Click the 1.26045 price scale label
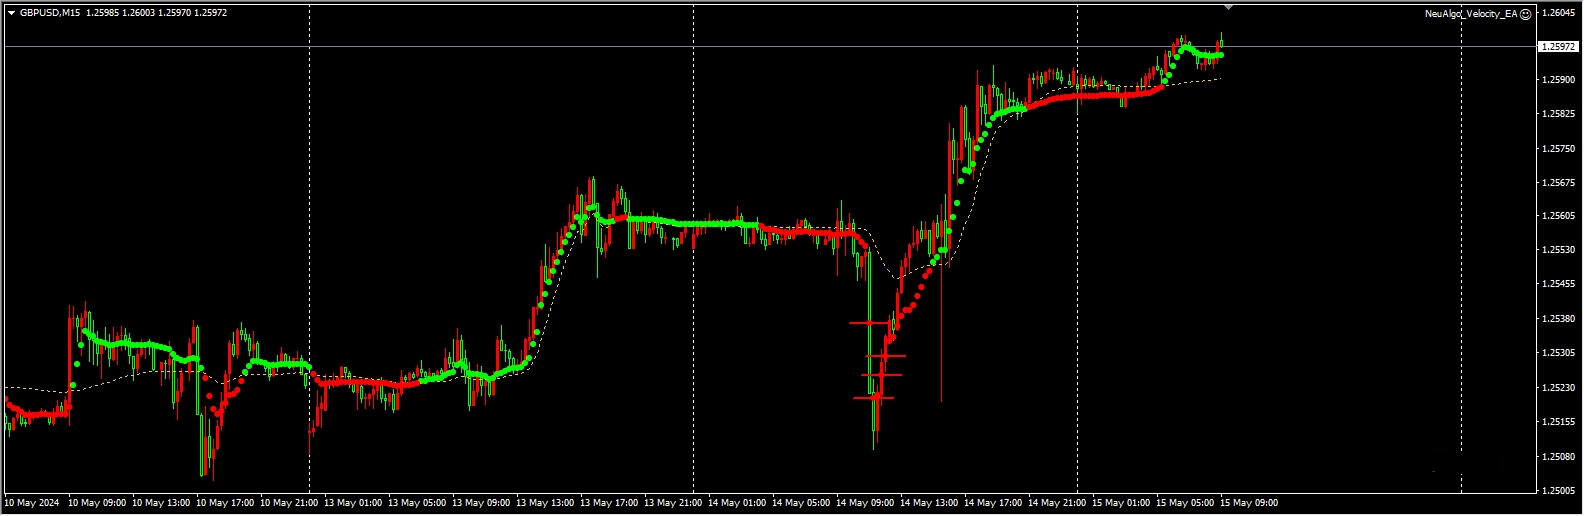The height and width of the screenshot is (516, 1584). (1558, 13)
